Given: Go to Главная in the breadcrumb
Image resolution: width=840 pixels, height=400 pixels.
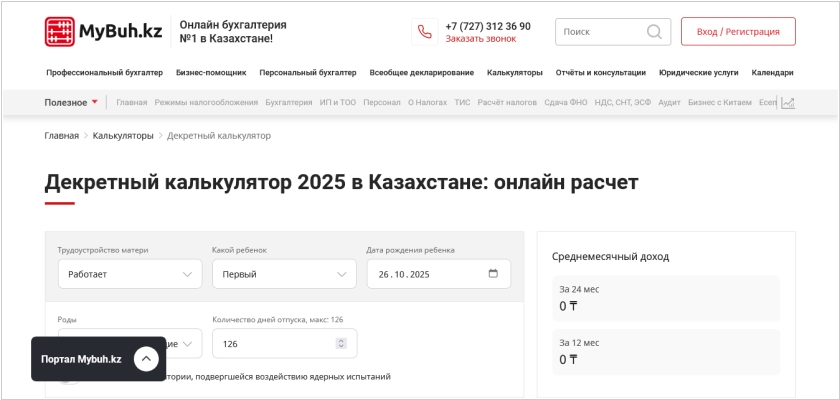Looking at the screenshot, I should point(61,135).
